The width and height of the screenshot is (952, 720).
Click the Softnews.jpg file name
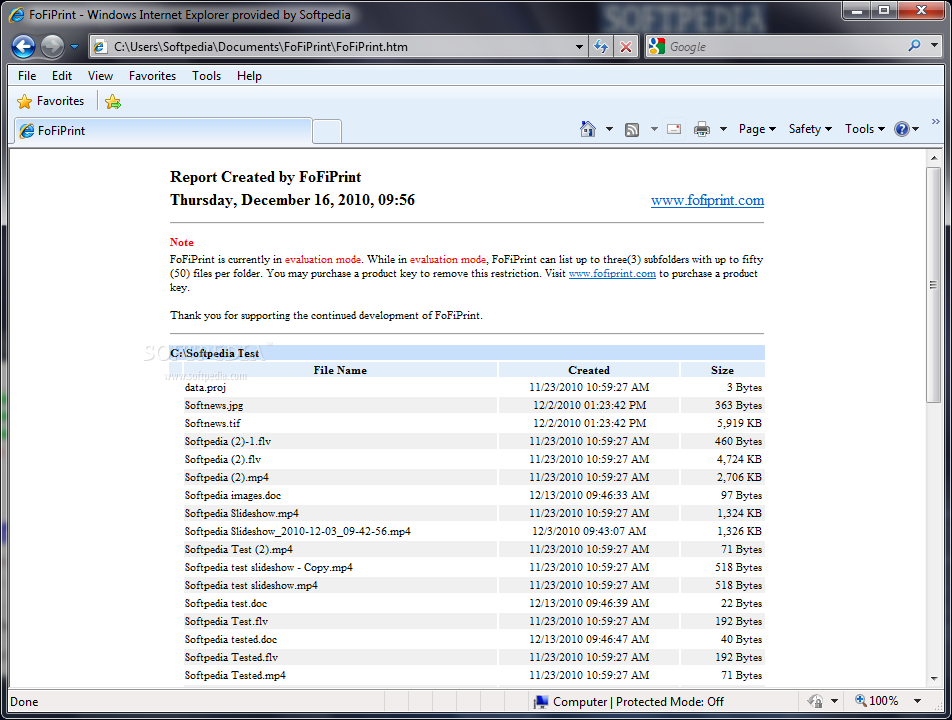(x=214, y=406)
